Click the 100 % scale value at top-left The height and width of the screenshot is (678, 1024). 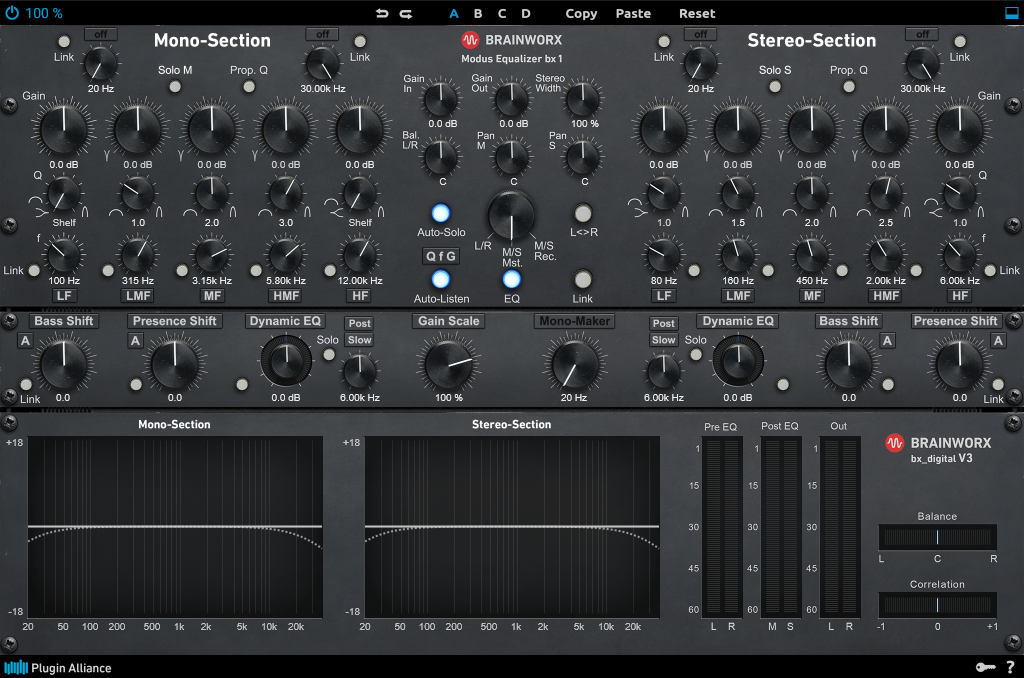click(x=44, y=13)
